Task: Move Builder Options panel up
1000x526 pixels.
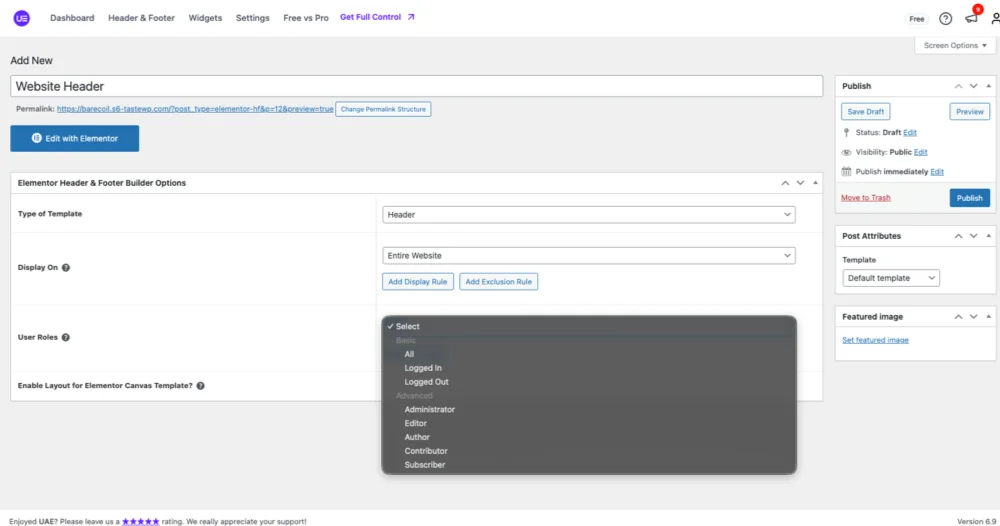Action: [x=784, y=183]
